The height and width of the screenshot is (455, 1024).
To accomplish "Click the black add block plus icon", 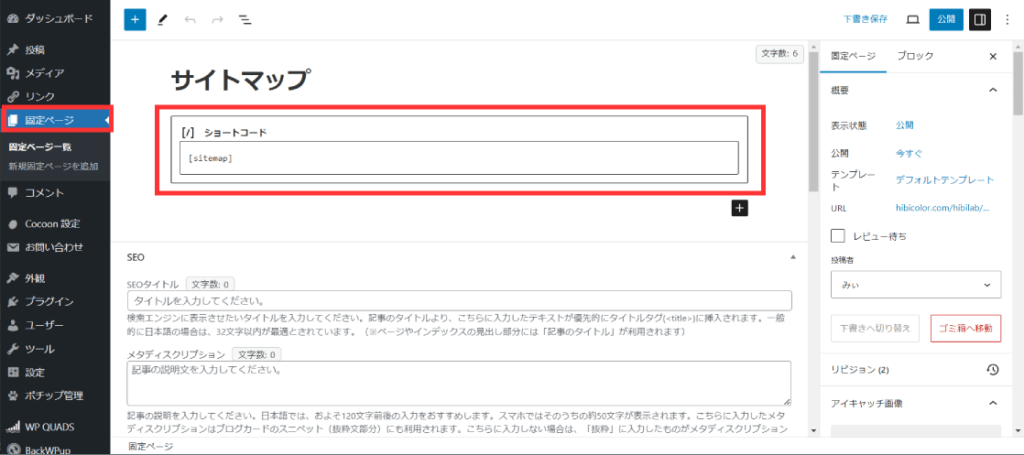I will [x=739, y=208].
